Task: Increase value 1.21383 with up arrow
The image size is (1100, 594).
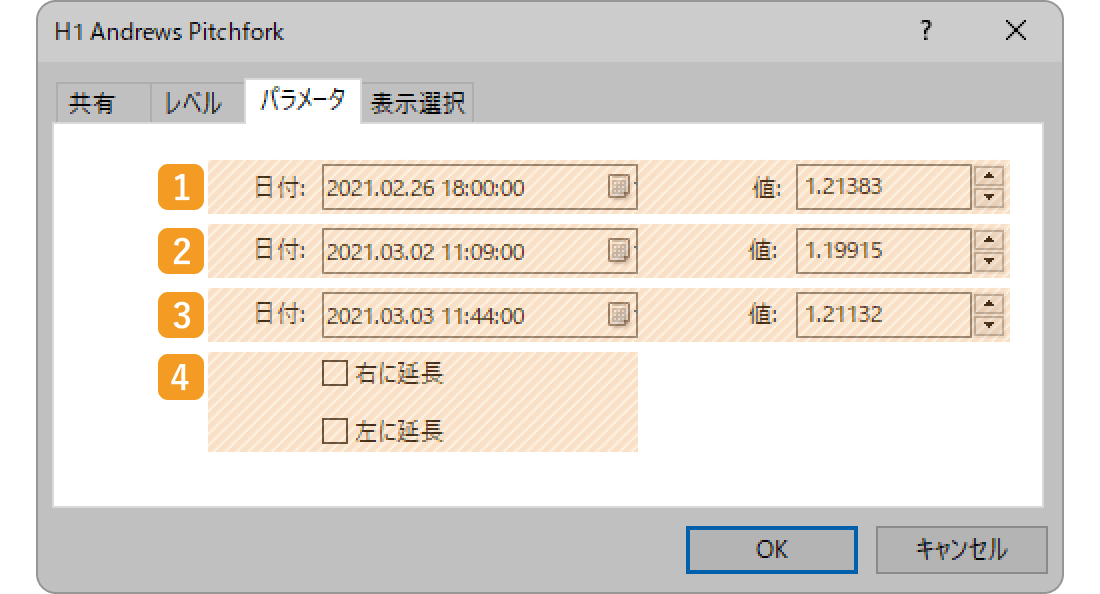Action: click(989, 176)
